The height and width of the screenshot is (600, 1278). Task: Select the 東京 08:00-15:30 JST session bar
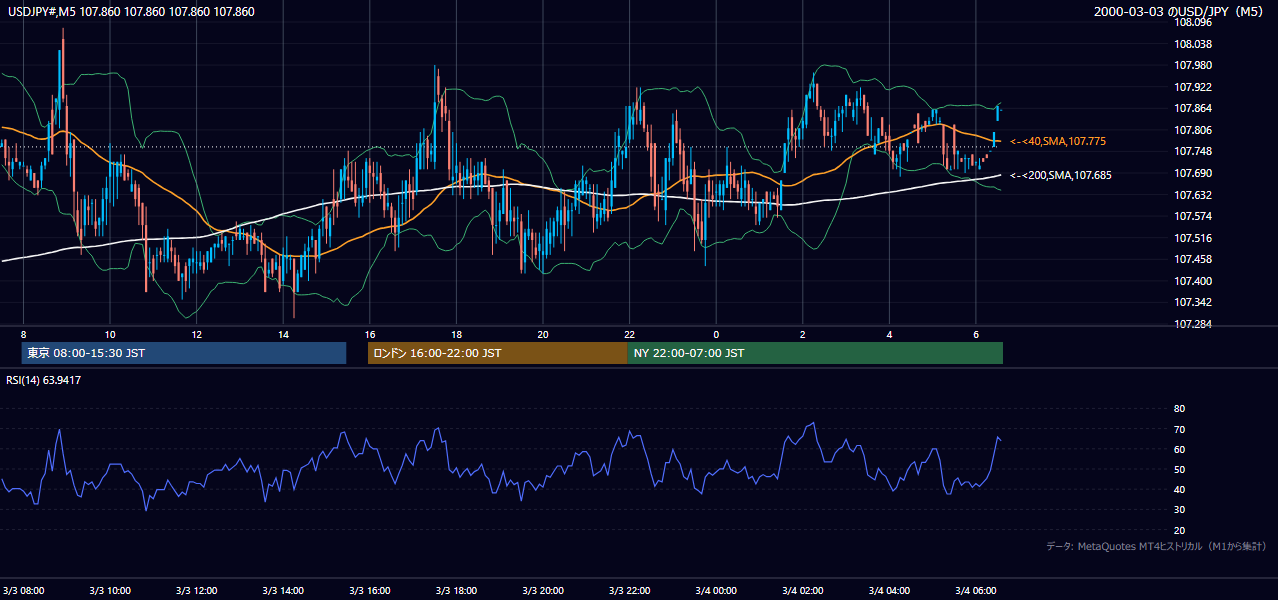pos(184,353)
